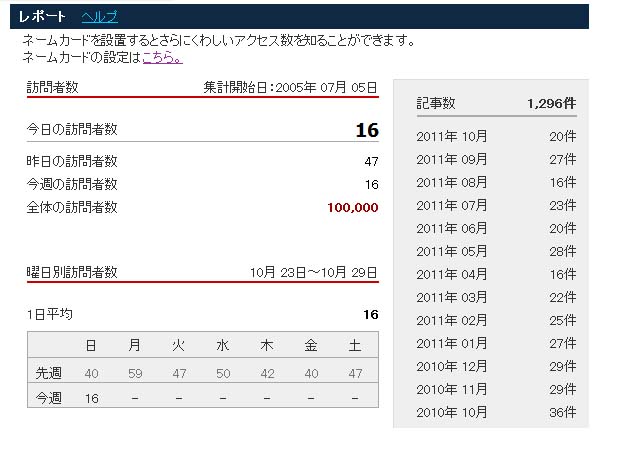Click the 金 column header
638x472 pixels.
[x=311, y=345]
